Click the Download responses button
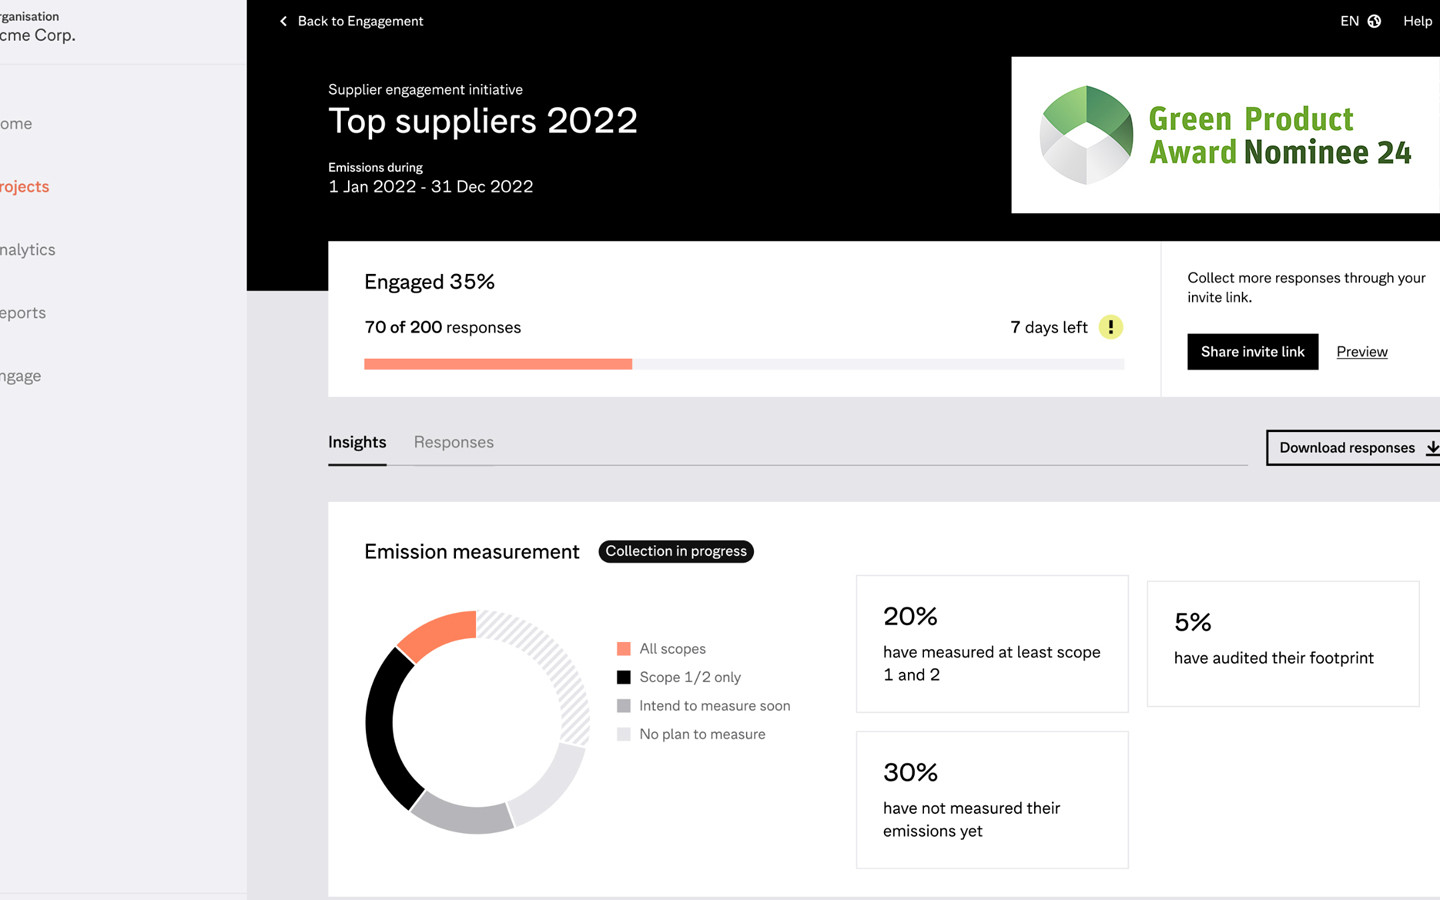 1347,448
